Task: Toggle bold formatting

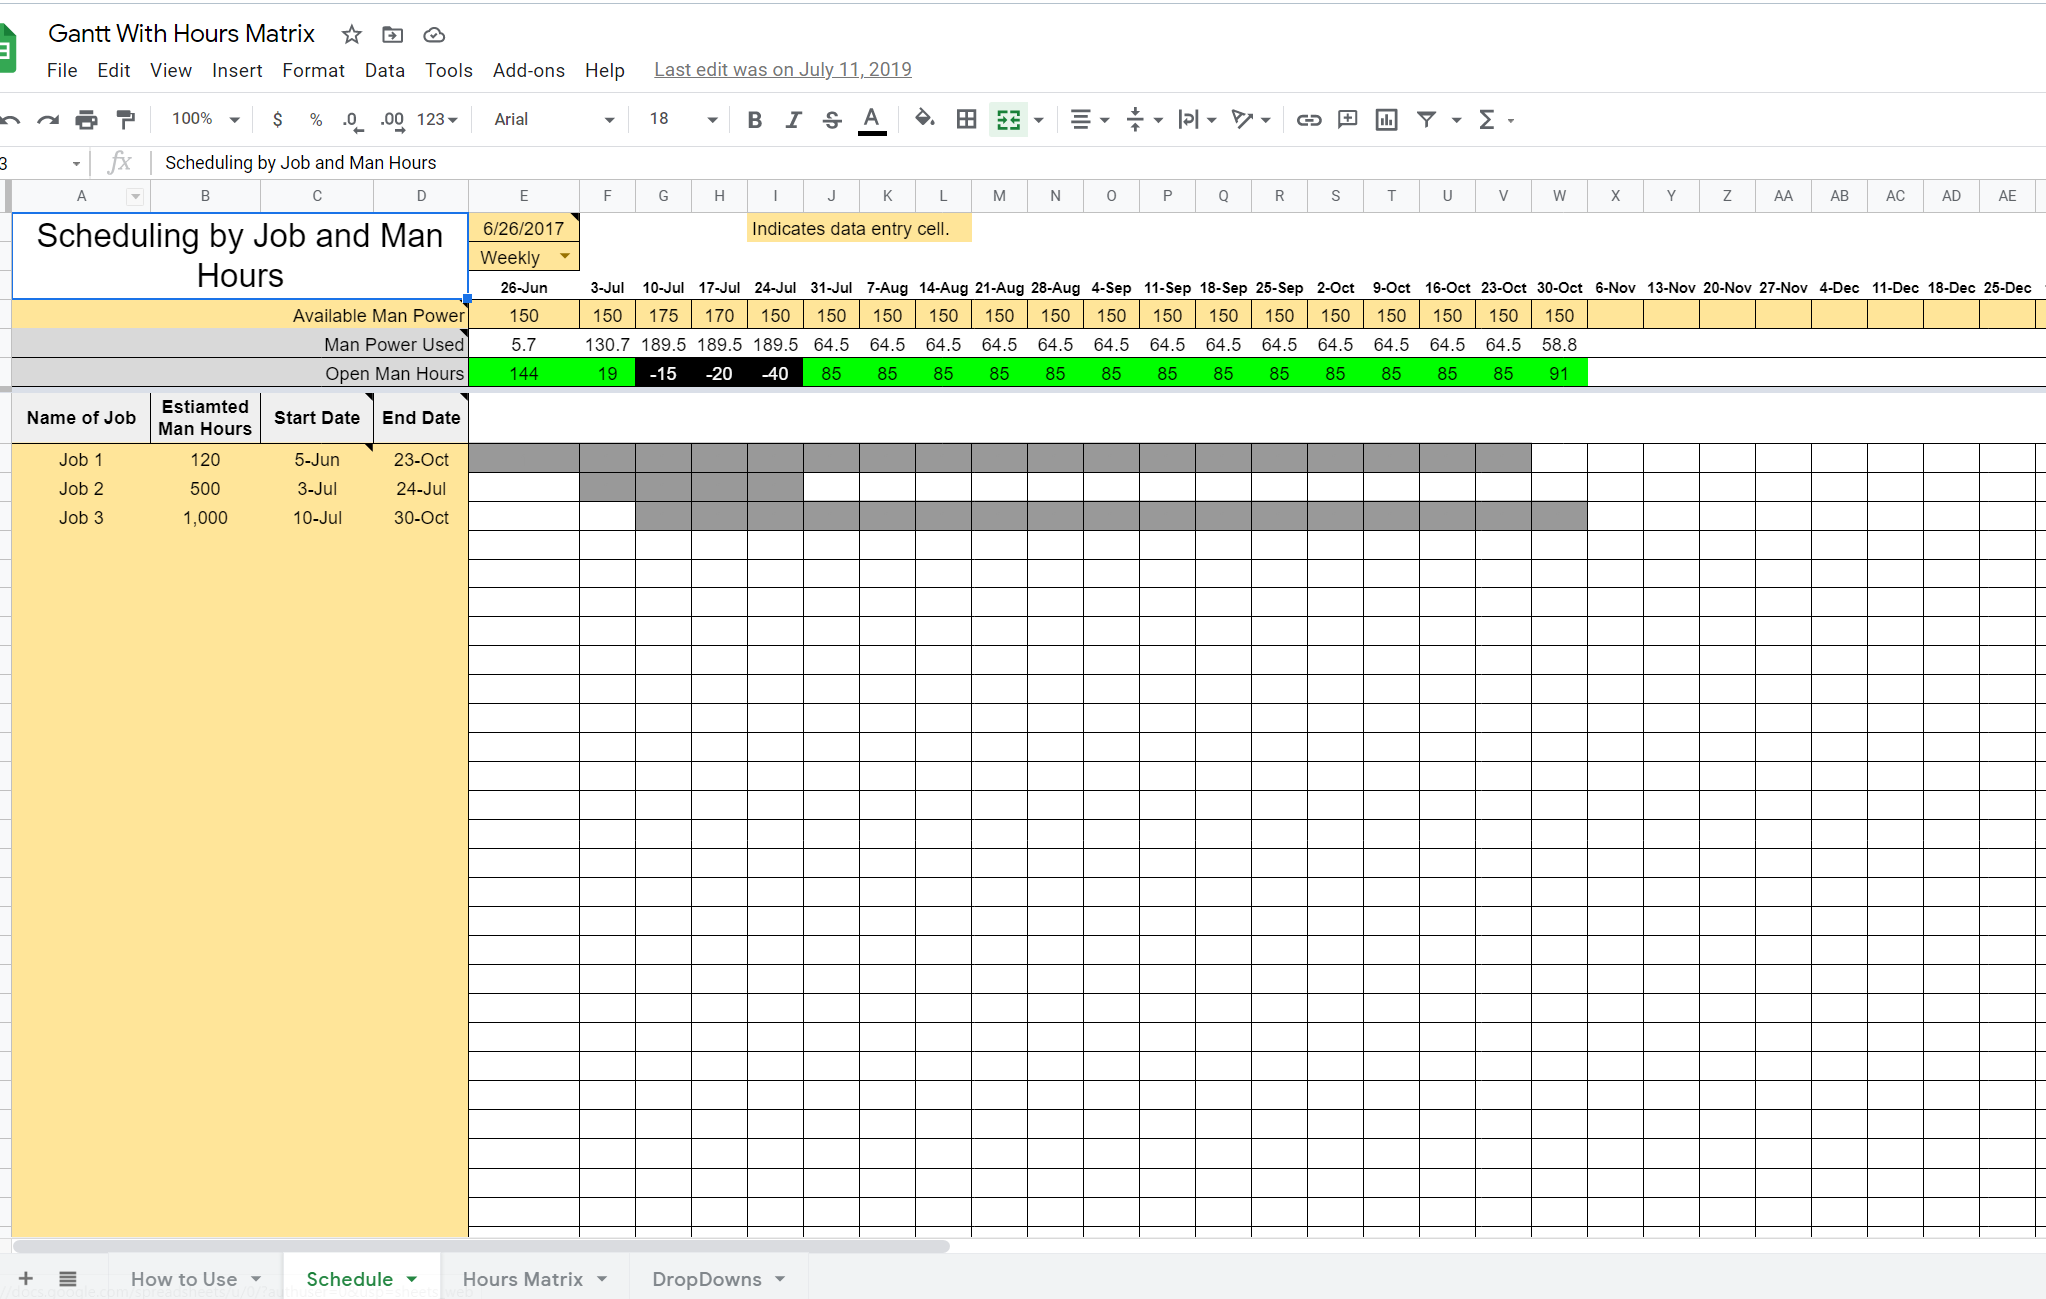Action: pyautogui.click(x=754, y=119)
